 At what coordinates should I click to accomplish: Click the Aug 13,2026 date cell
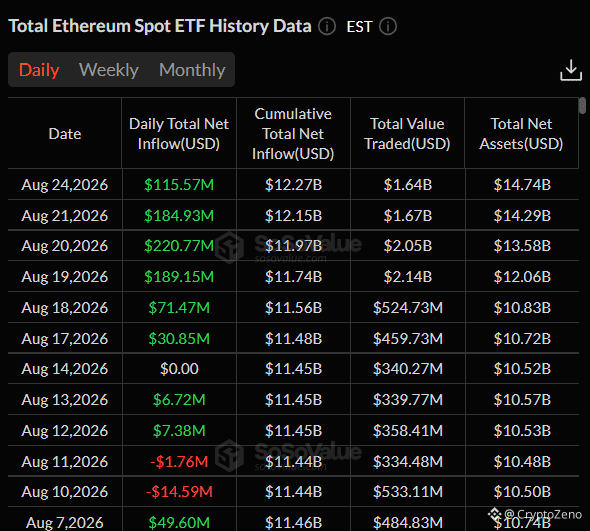[65, 400]
